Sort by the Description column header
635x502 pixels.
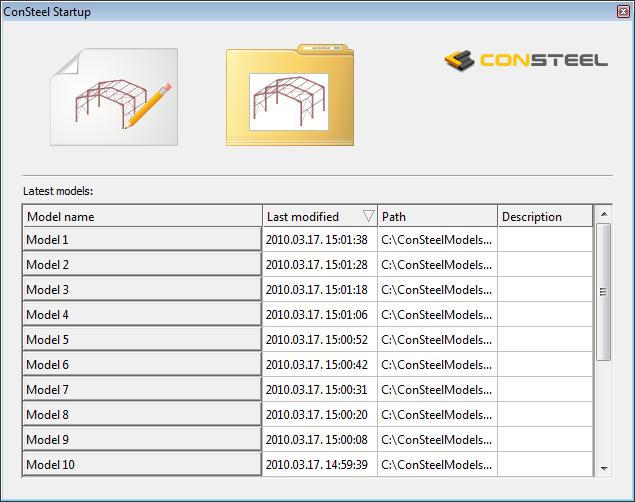(545, 216)
